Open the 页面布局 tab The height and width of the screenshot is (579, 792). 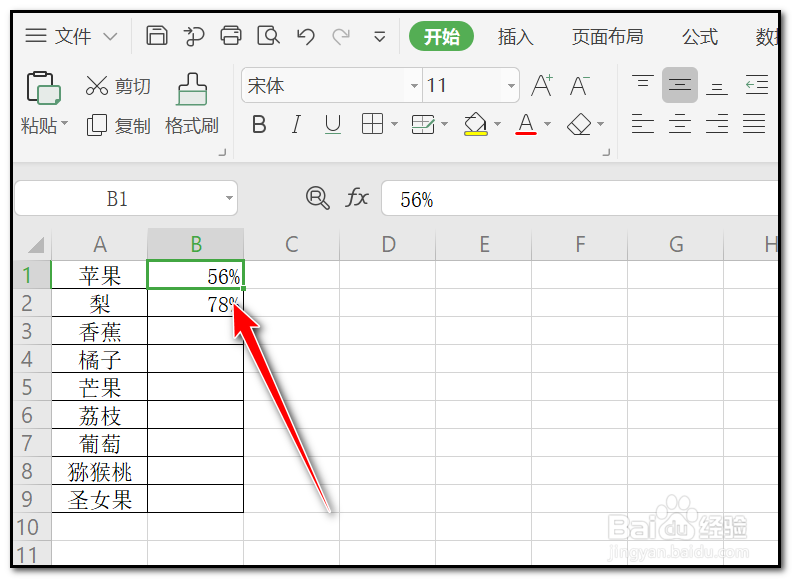coord(608,36)
